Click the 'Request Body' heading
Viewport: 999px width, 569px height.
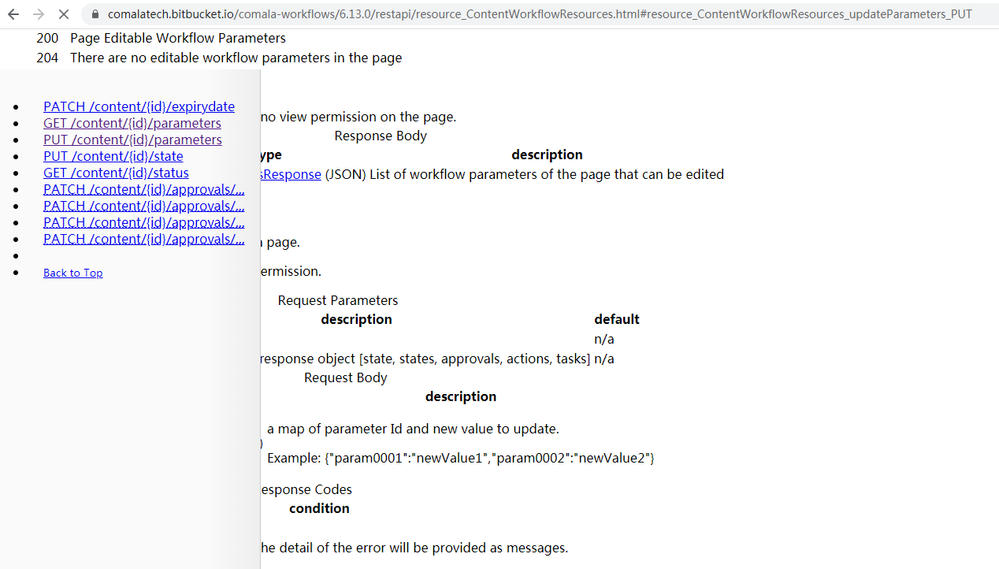pyautogui.click(x=345, y=378)
